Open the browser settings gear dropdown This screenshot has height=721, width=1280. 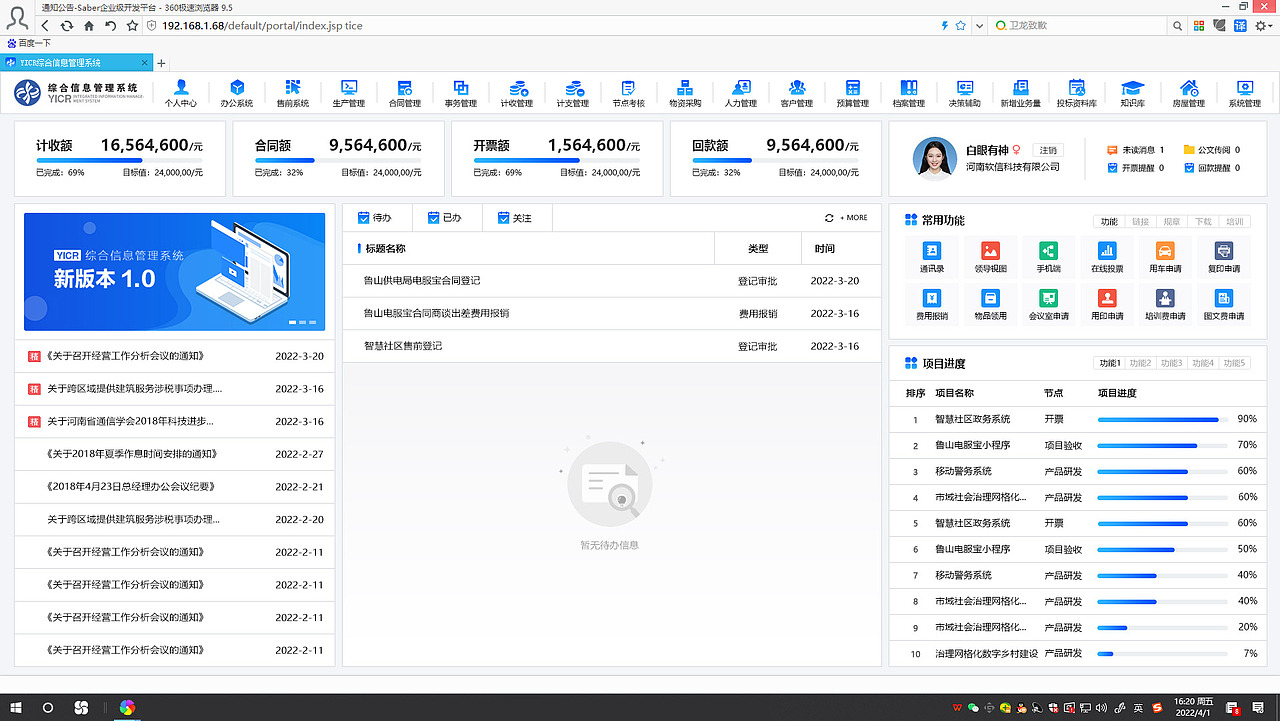[x=1262, y=27]
